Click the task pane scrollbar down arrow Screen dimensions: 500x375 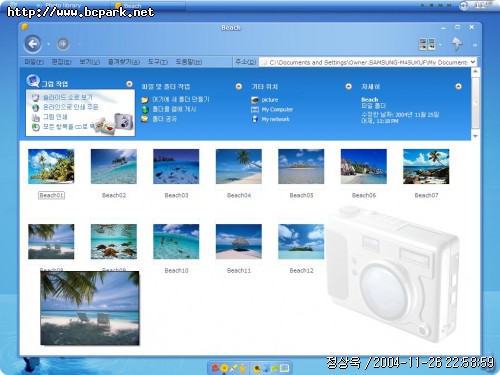pos(475,136)
